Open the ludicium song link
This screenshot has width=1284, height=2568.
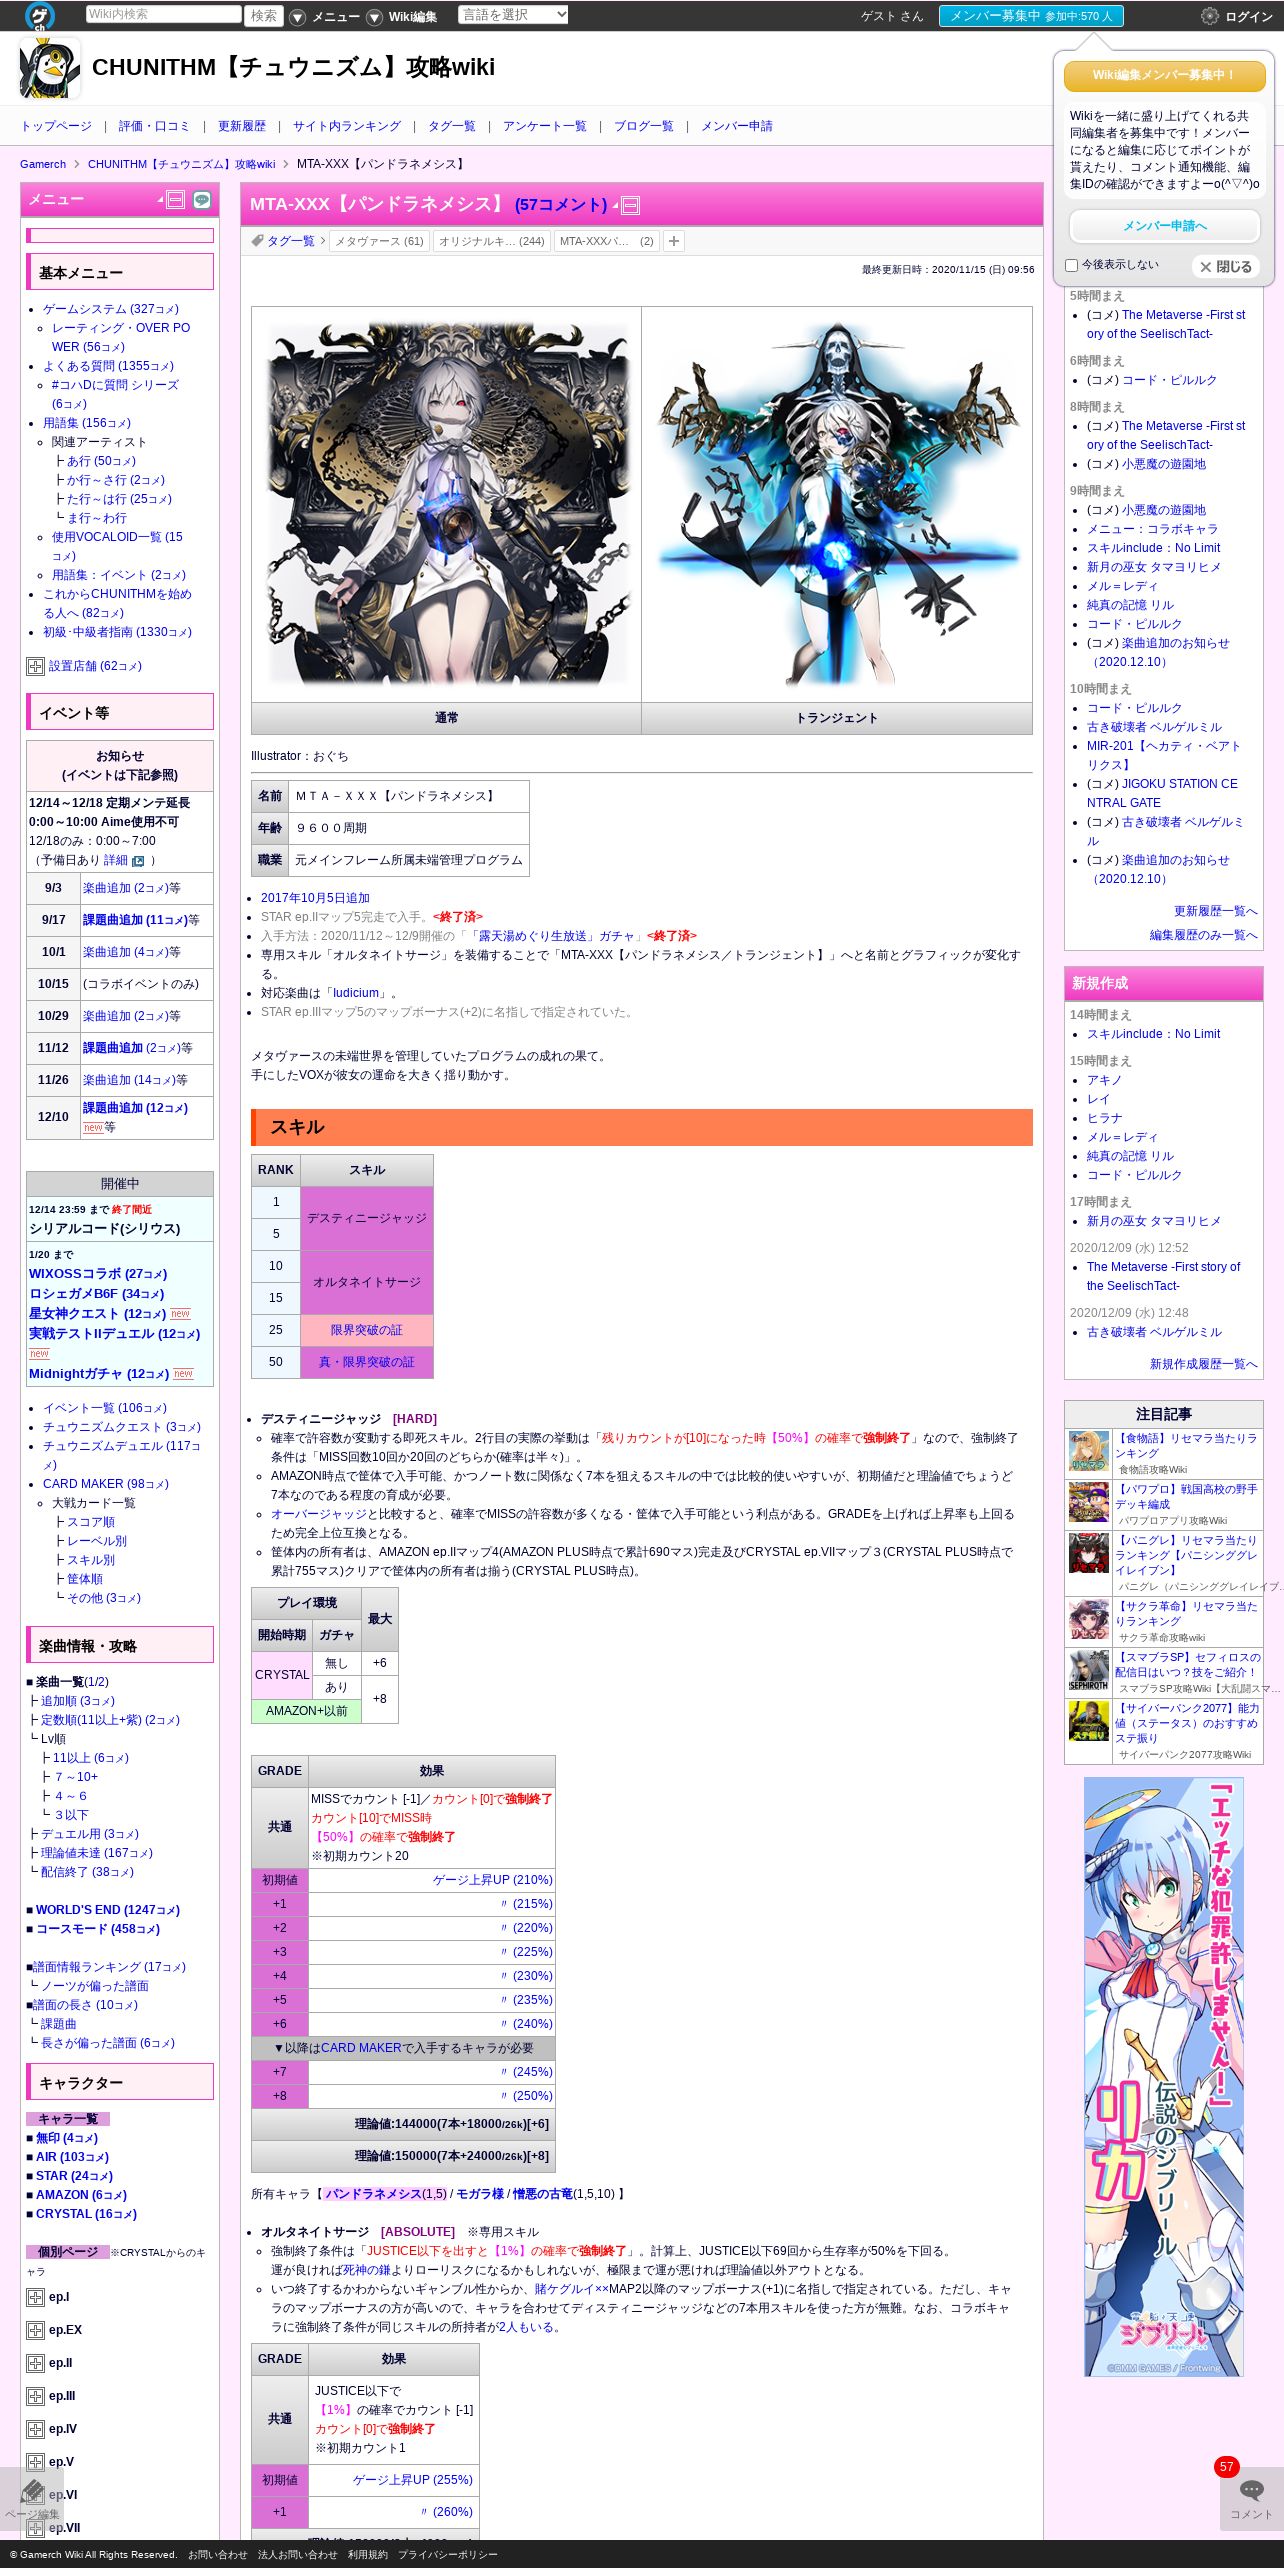(x=356, y=993)
